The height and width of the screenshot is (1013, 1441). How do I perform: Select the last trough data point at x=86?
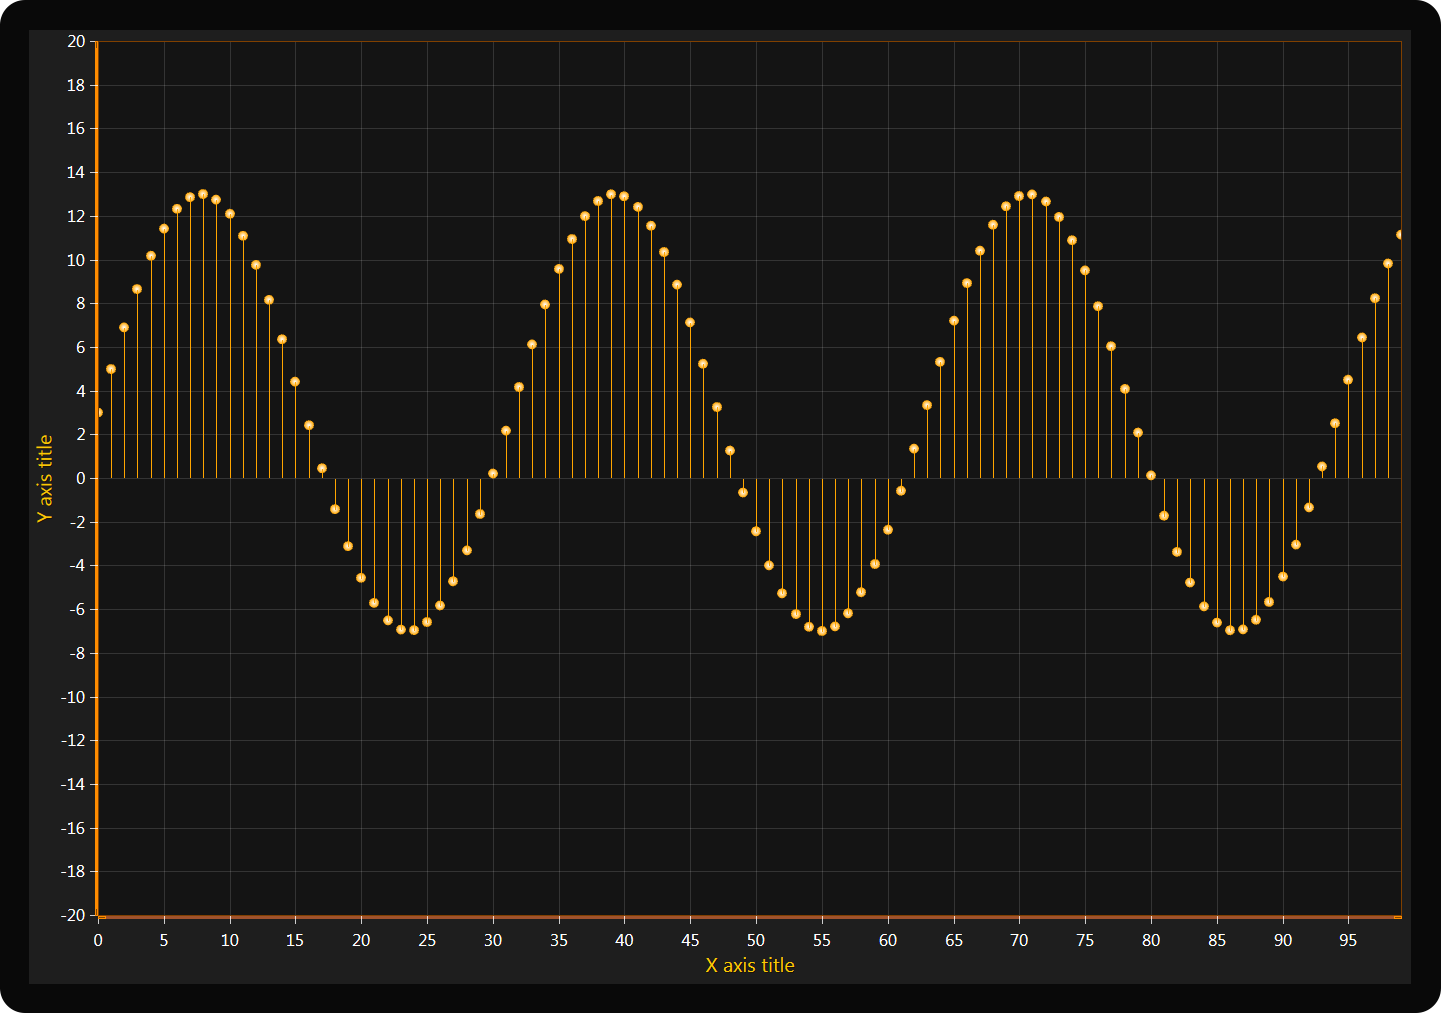point(1230,630)
